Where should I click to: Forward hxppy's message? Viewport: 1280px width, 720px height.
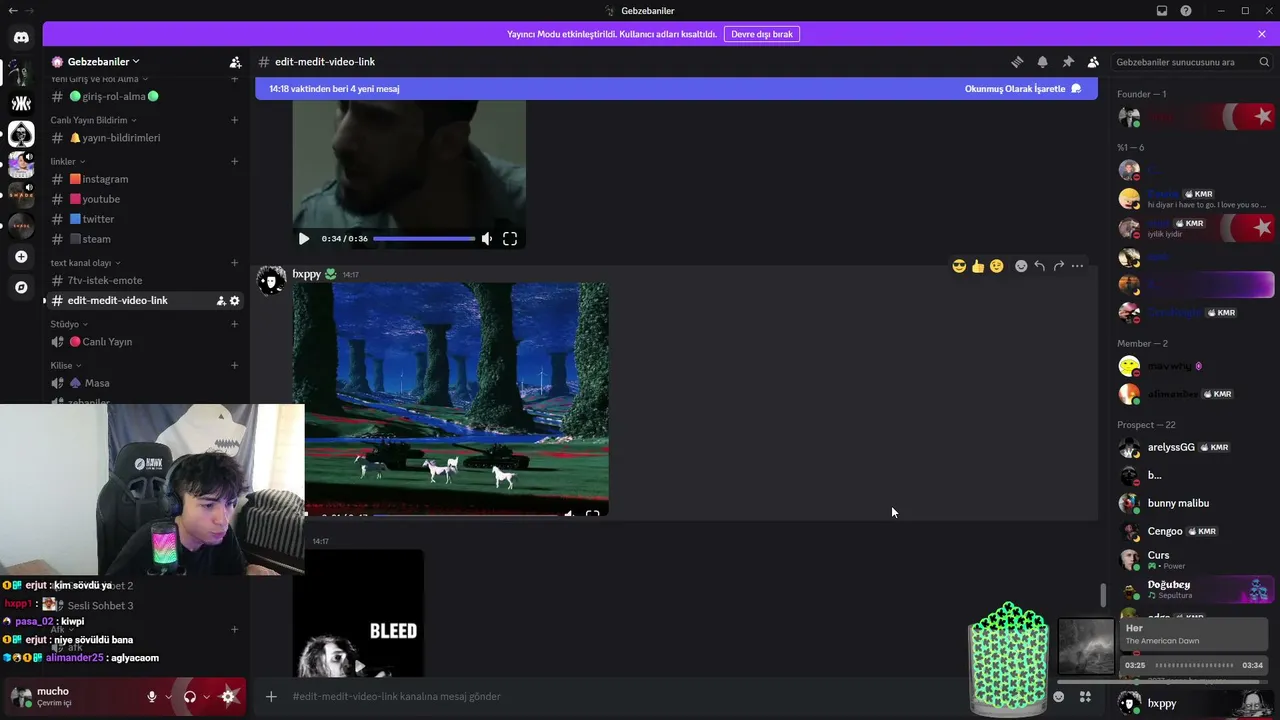point(1058,266)
